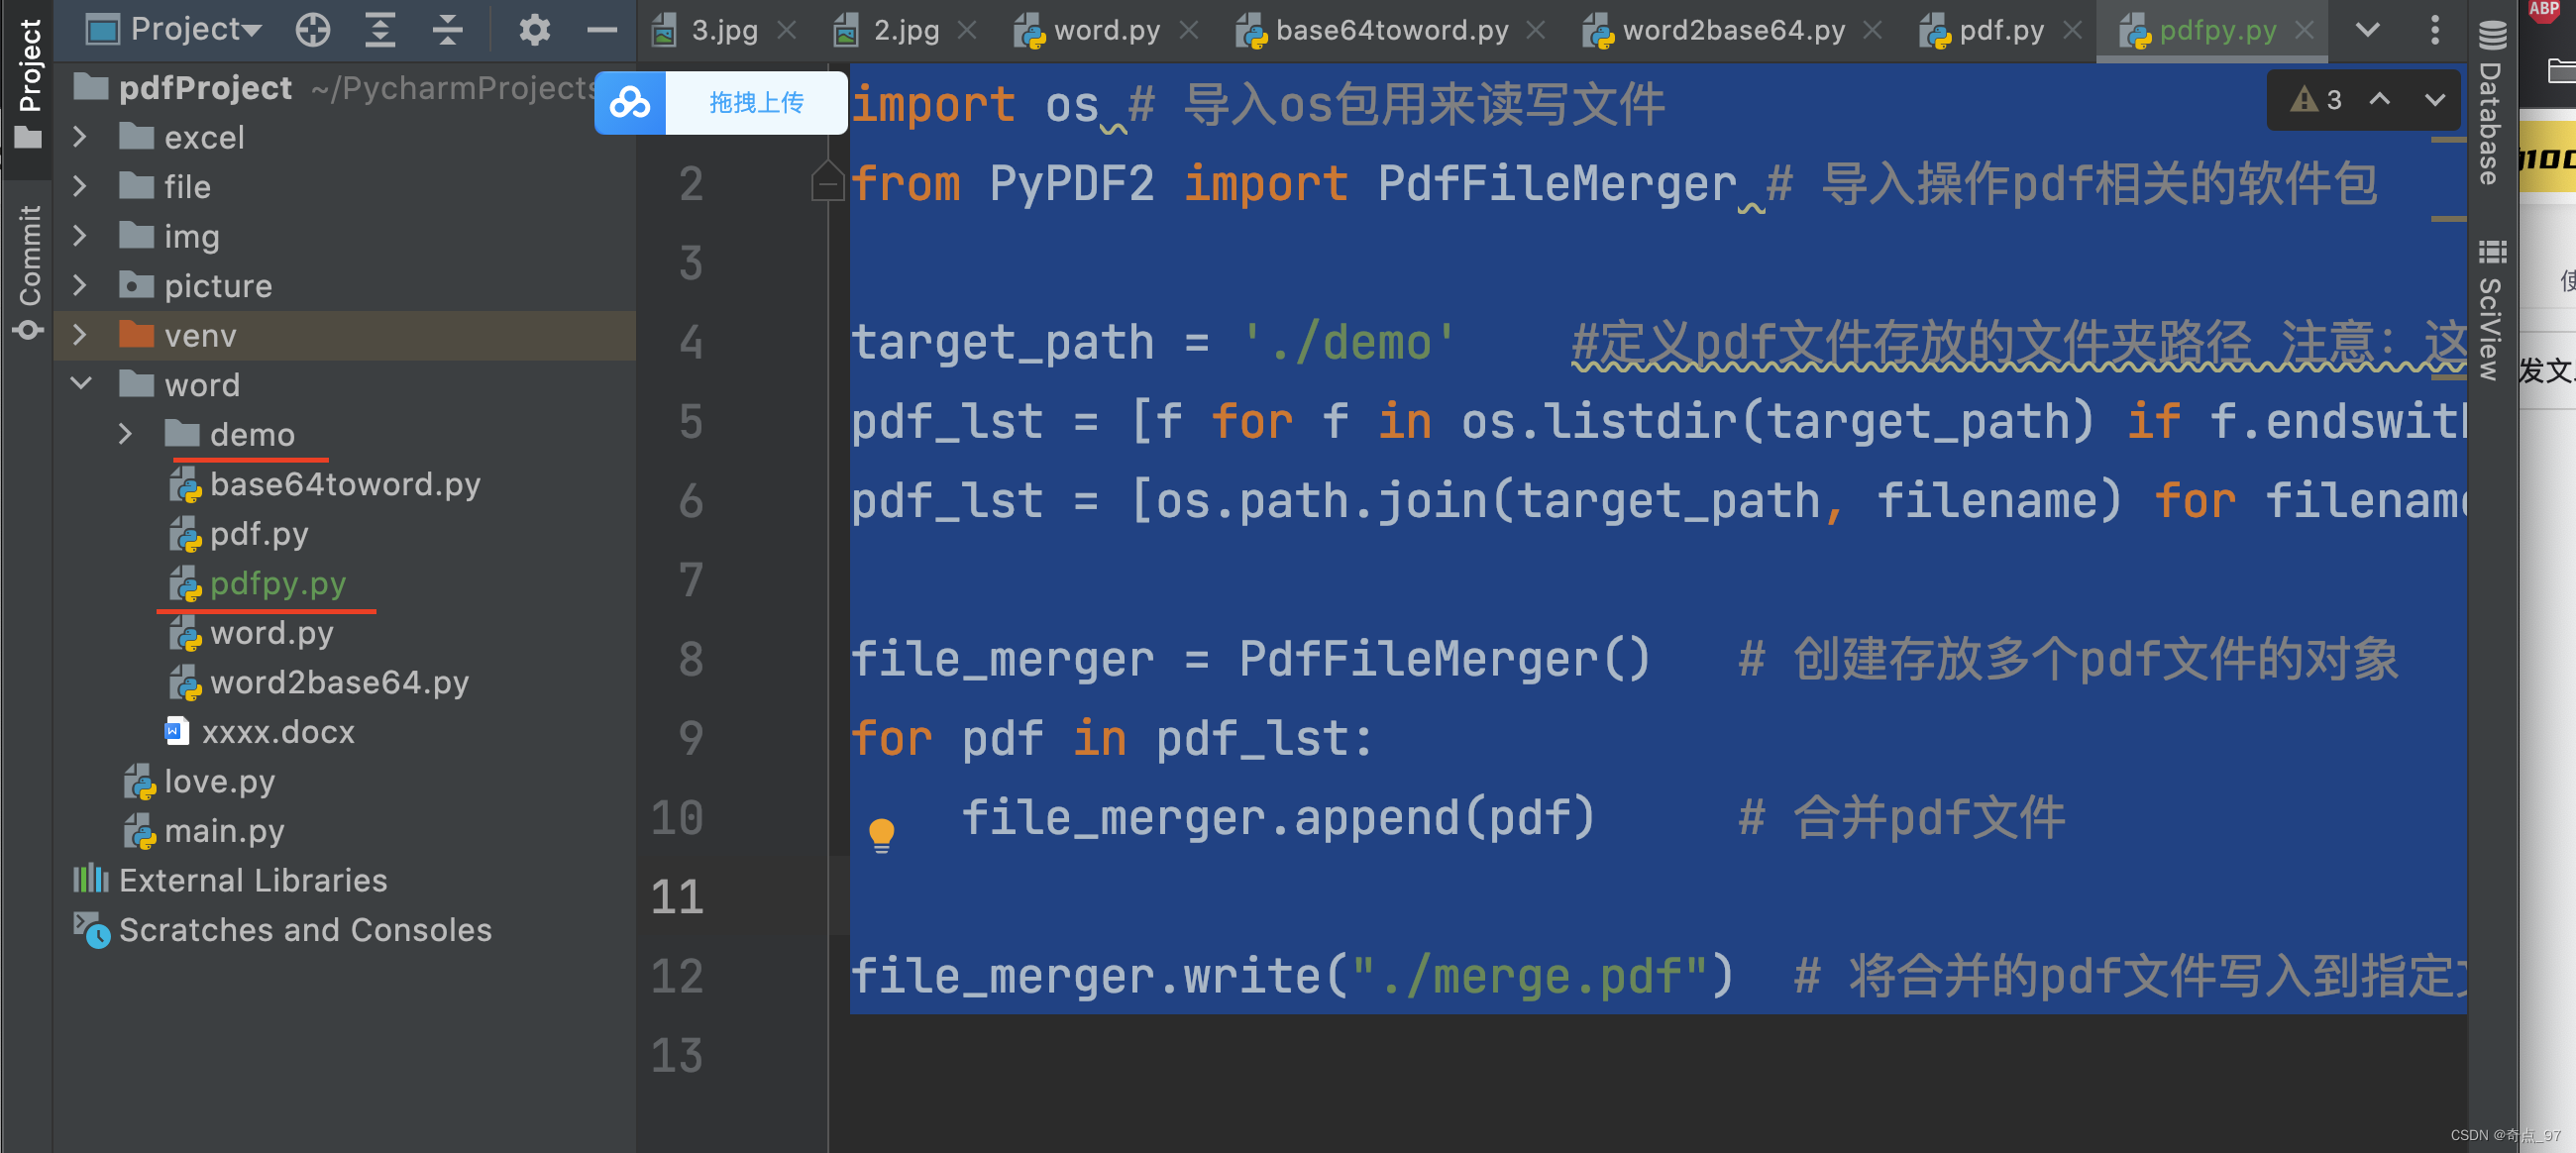The width and height of the screenshot is (2576, 1153).
Task: Switch to the word2base64.py tab
Action: coord(1731,30)
